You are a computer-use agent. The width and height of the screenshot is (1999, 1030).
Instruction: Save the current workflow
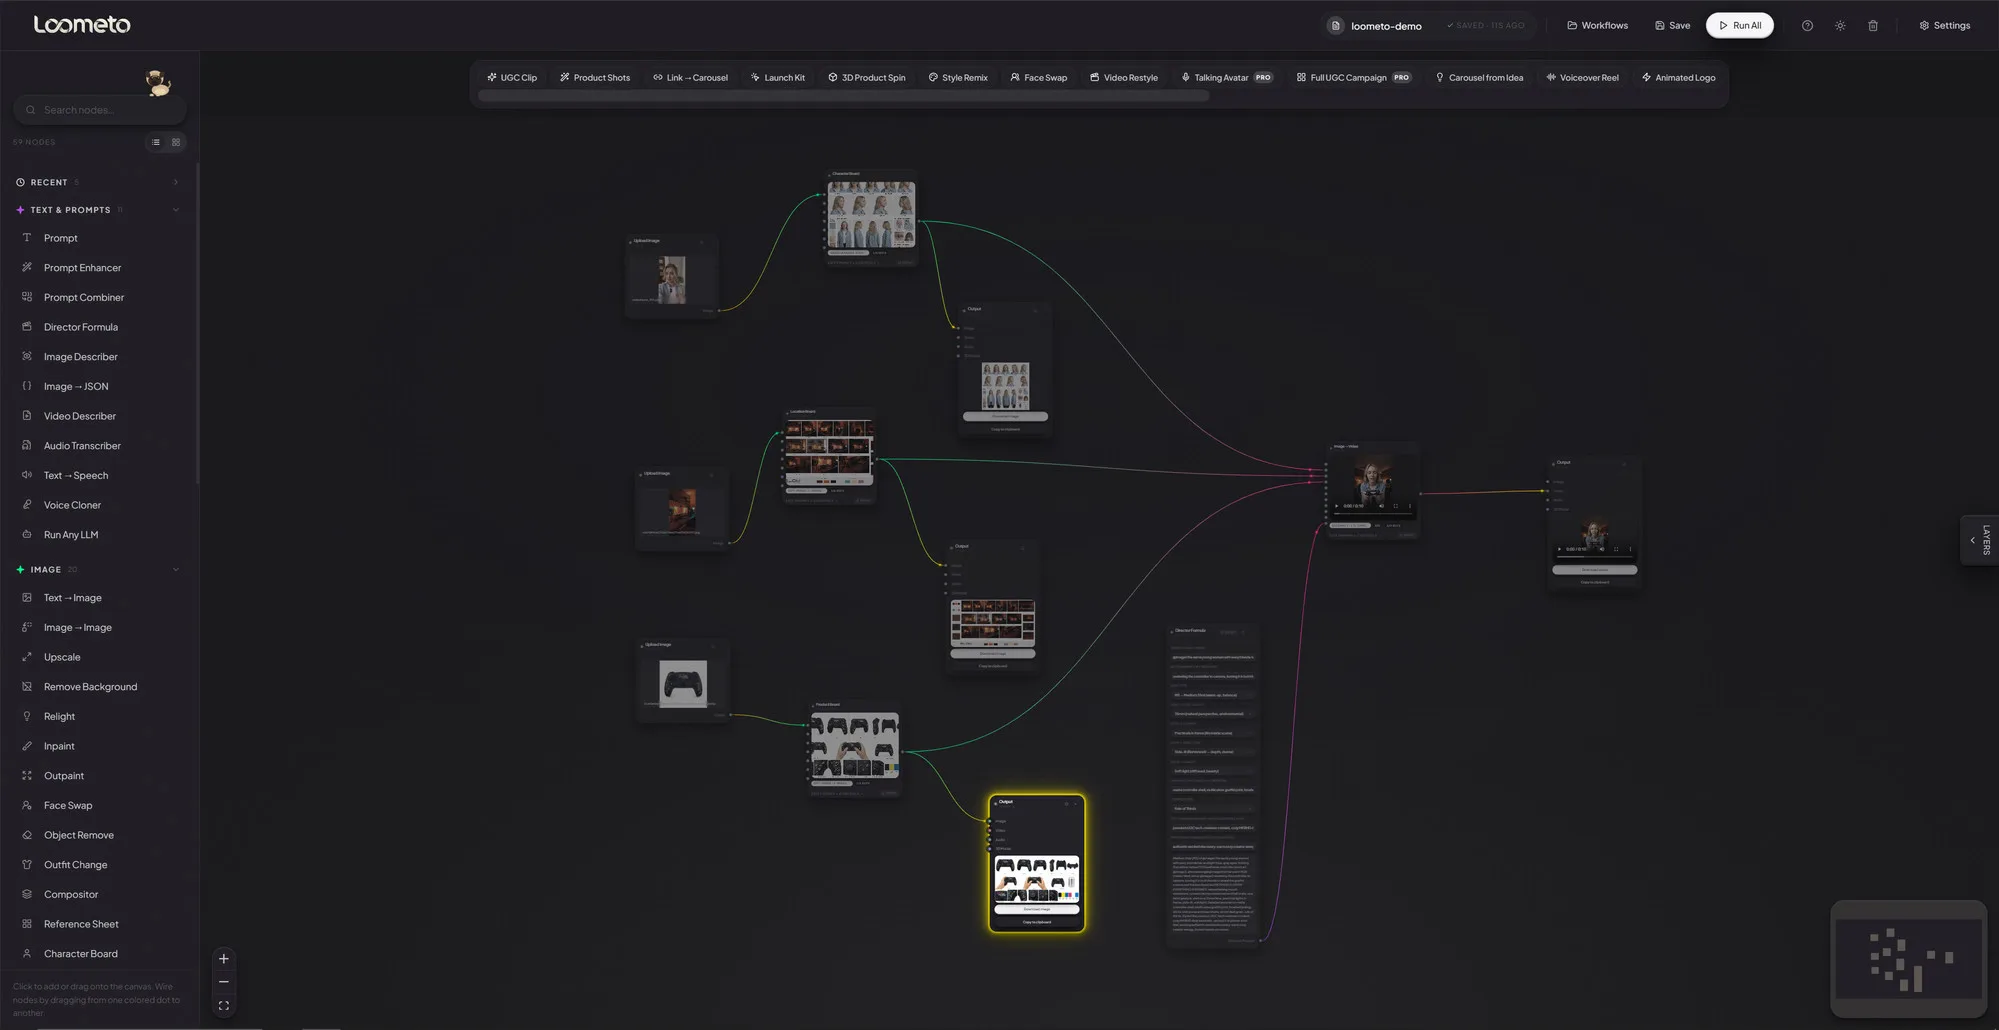click(1673, 26)
